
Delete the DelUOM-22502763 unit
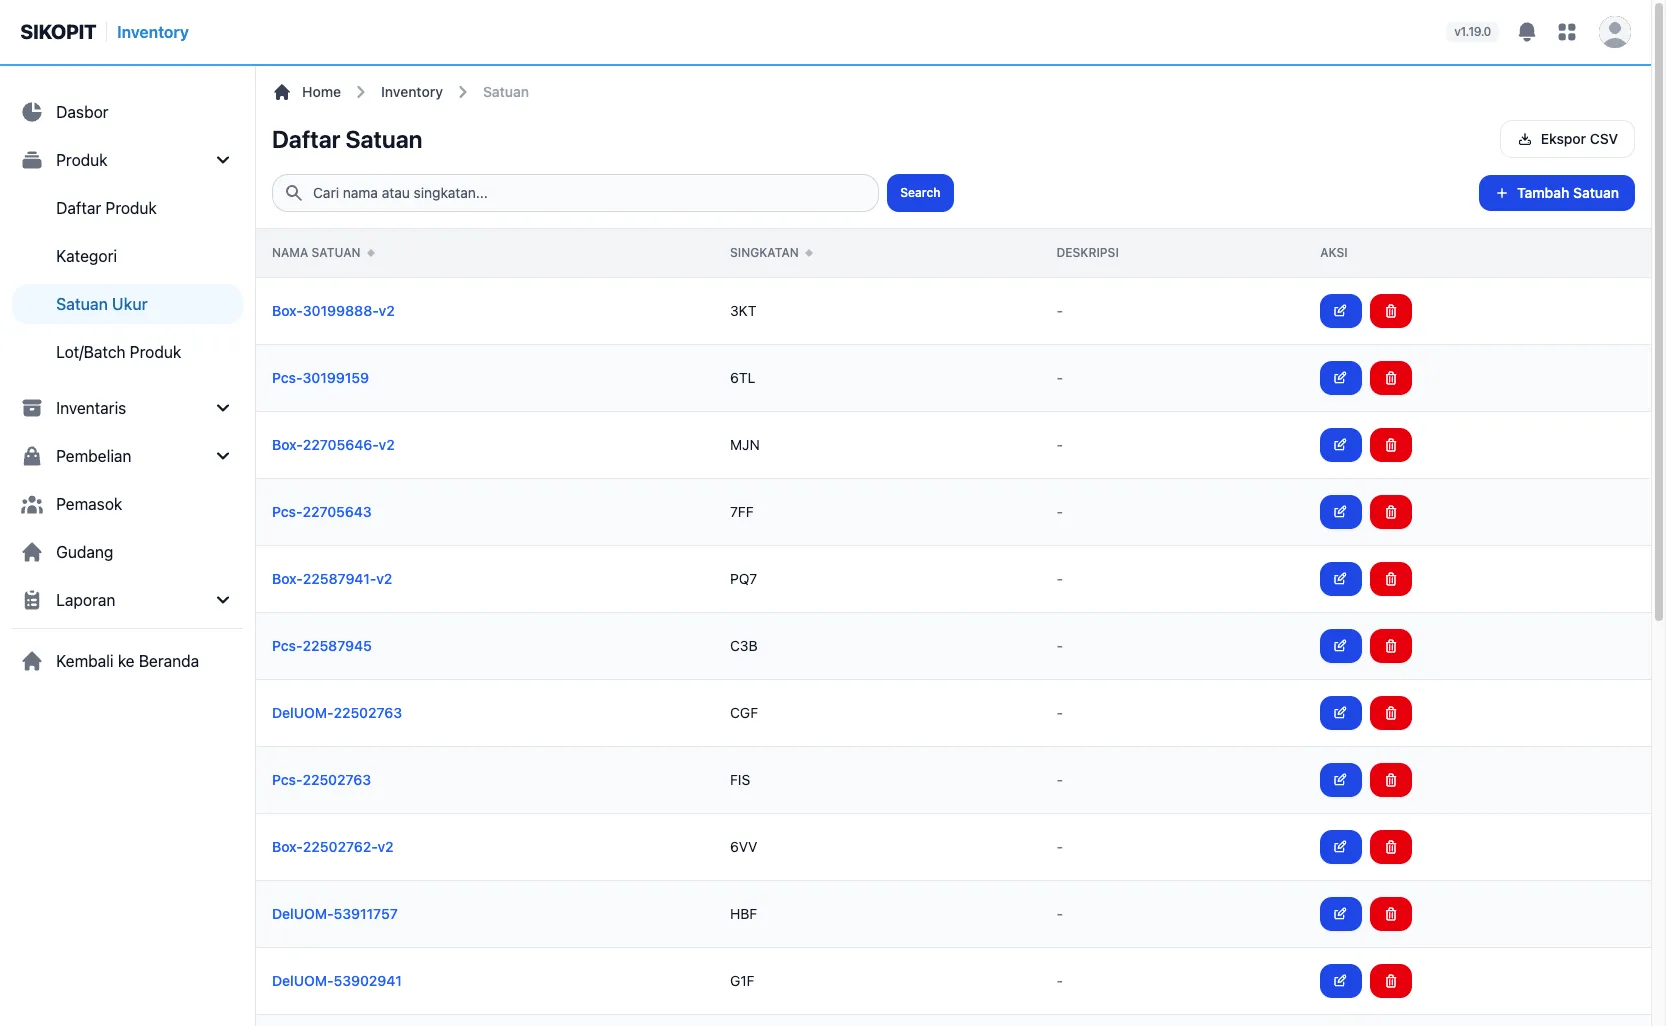pyautogui.click(x=1391, y=713)
